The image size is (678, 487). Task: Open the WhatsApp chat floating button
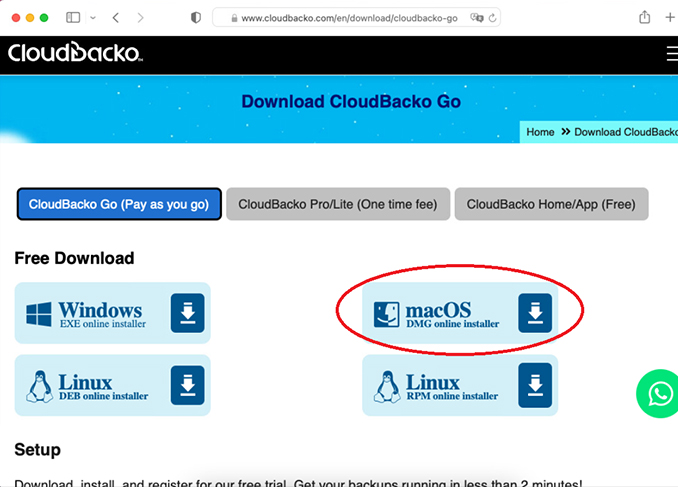[x=659, y=394]
